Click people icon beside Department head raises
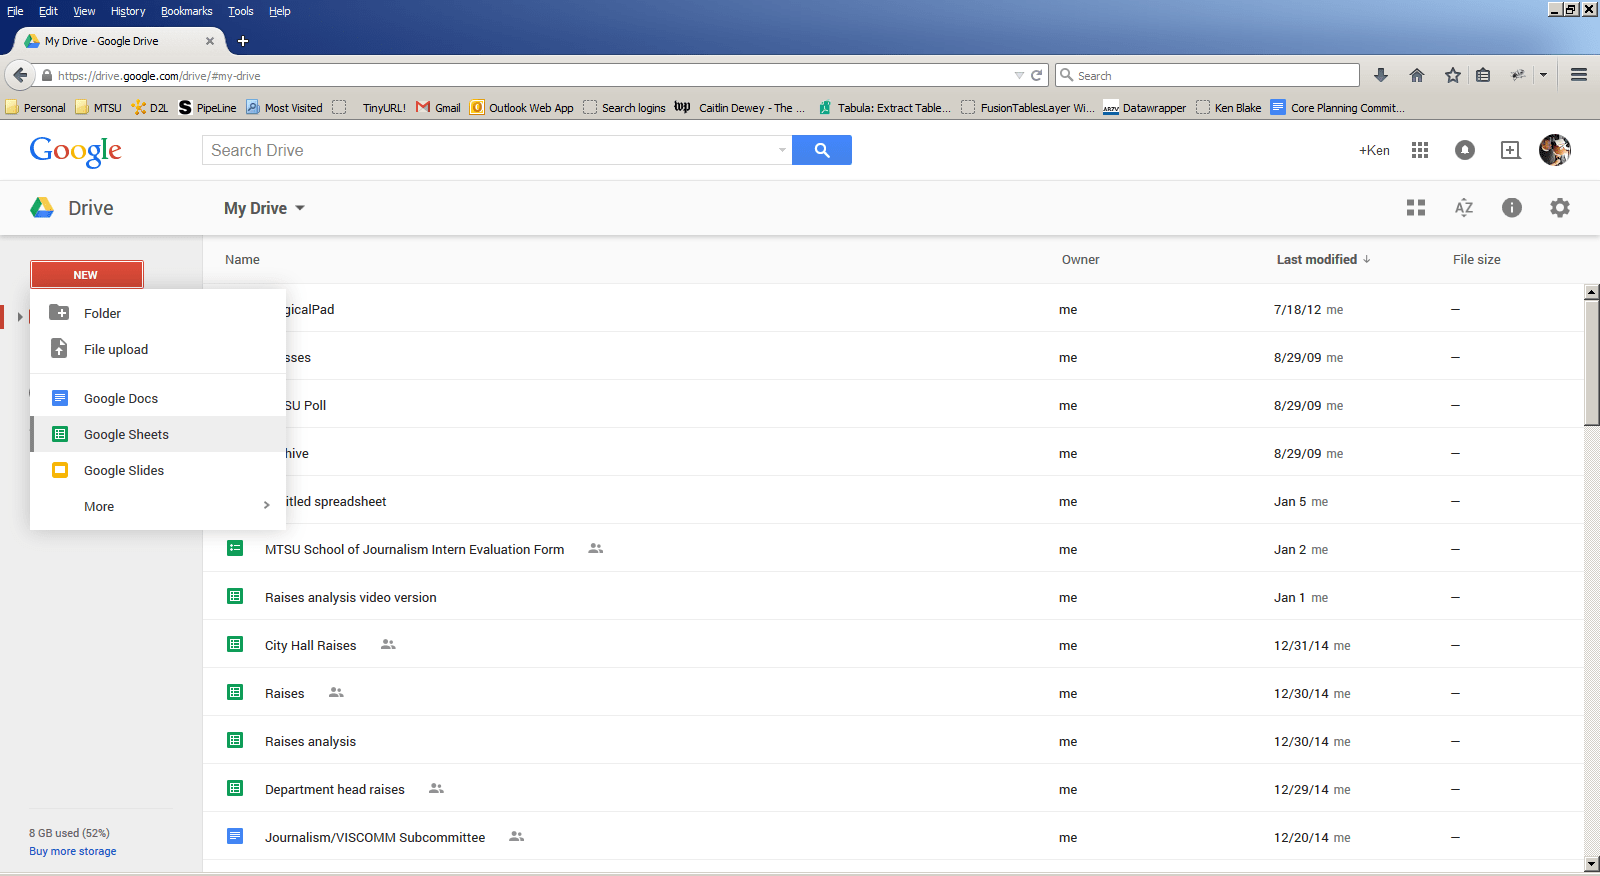 coord(436,789)
